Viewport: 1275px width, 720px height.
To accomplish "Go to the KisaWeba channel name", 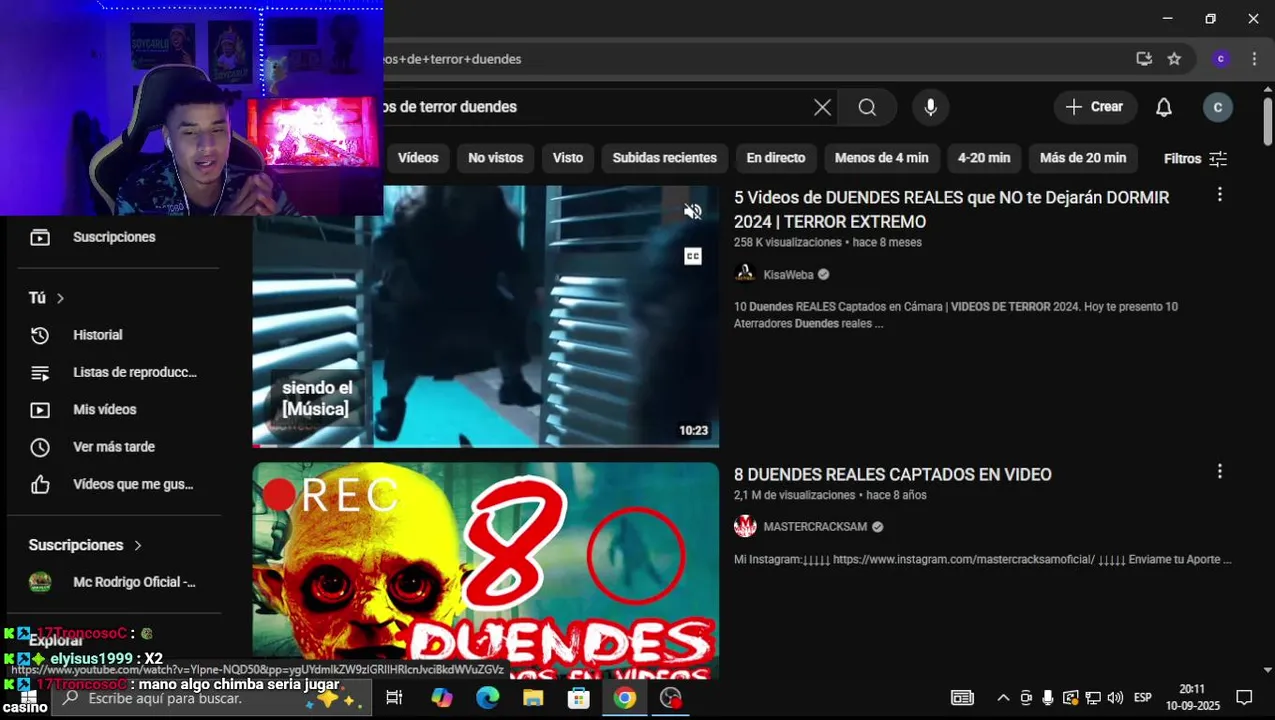I will (789, 274).
